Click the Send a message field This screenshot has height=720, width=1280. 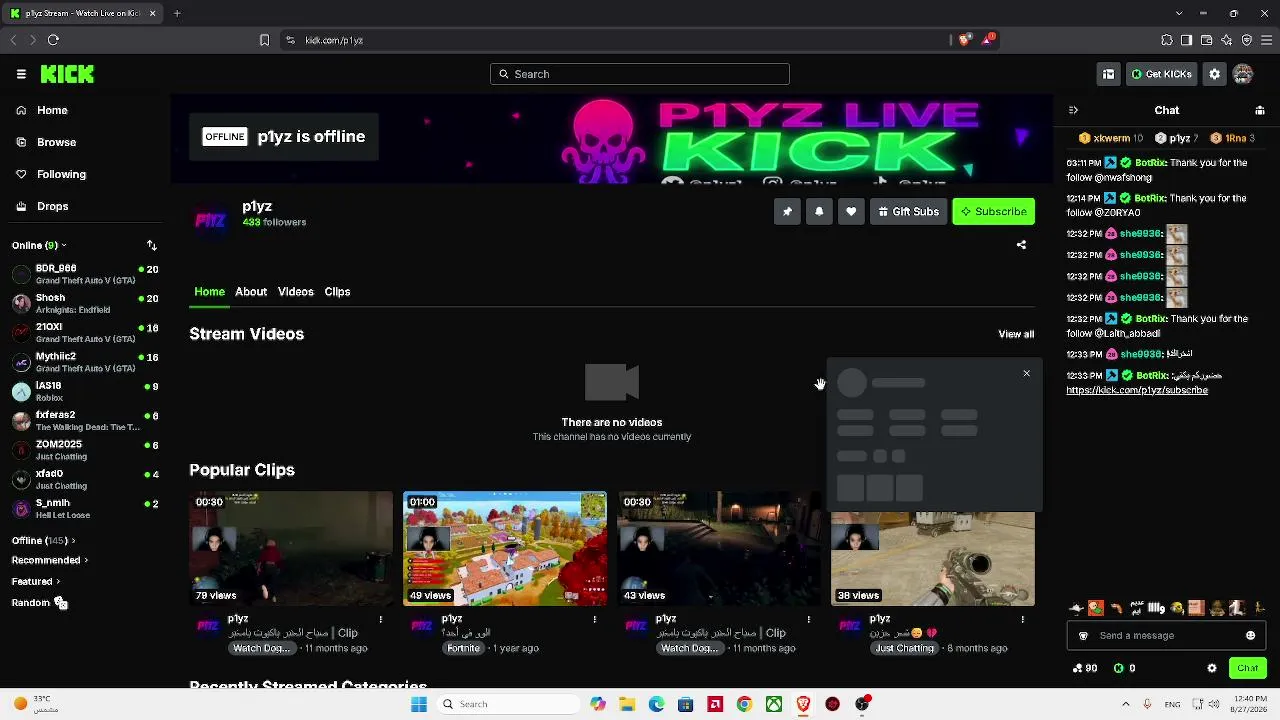point(1166,635)
